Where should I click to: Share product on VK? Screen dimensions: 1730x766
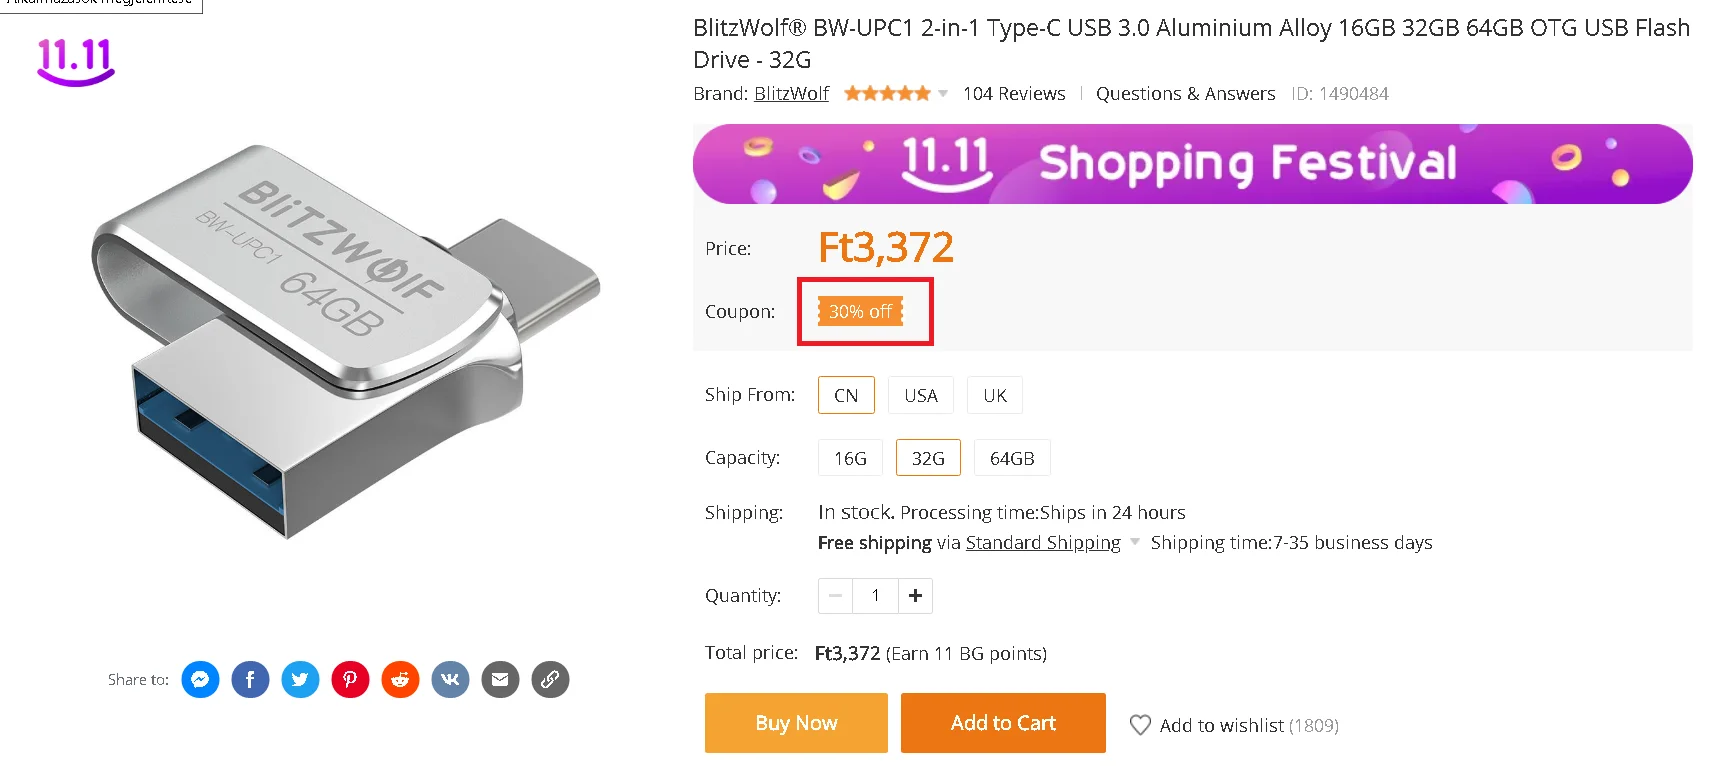pyautogui.click(x=450, y=680)
